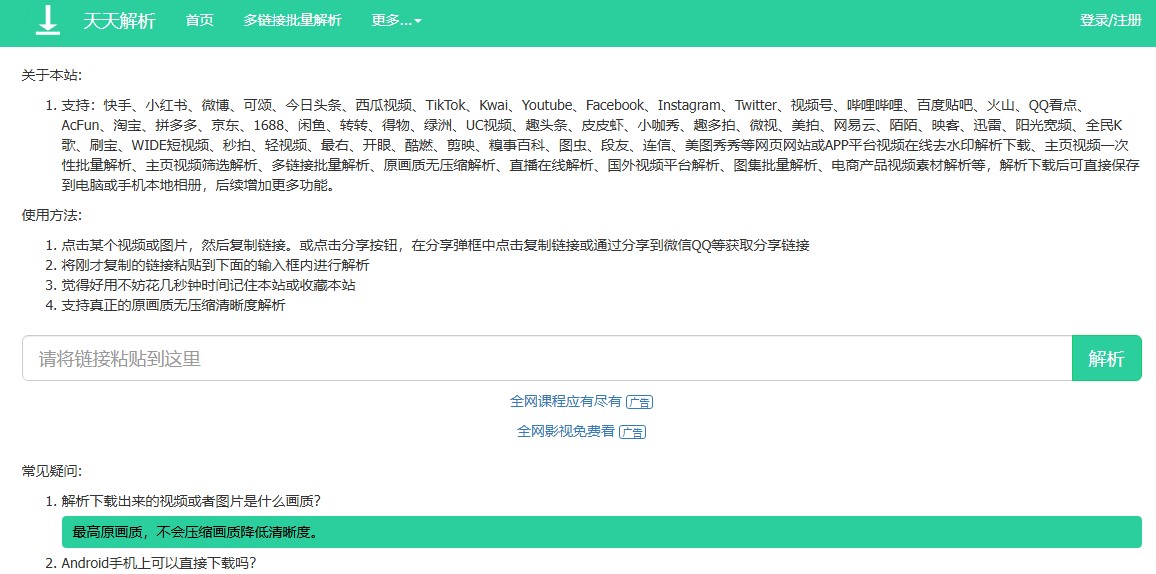Image resolution: width=1156 pixels, height=574 pixels.
Task: Click the green 最高原画质 answer box
Action: click(x=600, y=532)
